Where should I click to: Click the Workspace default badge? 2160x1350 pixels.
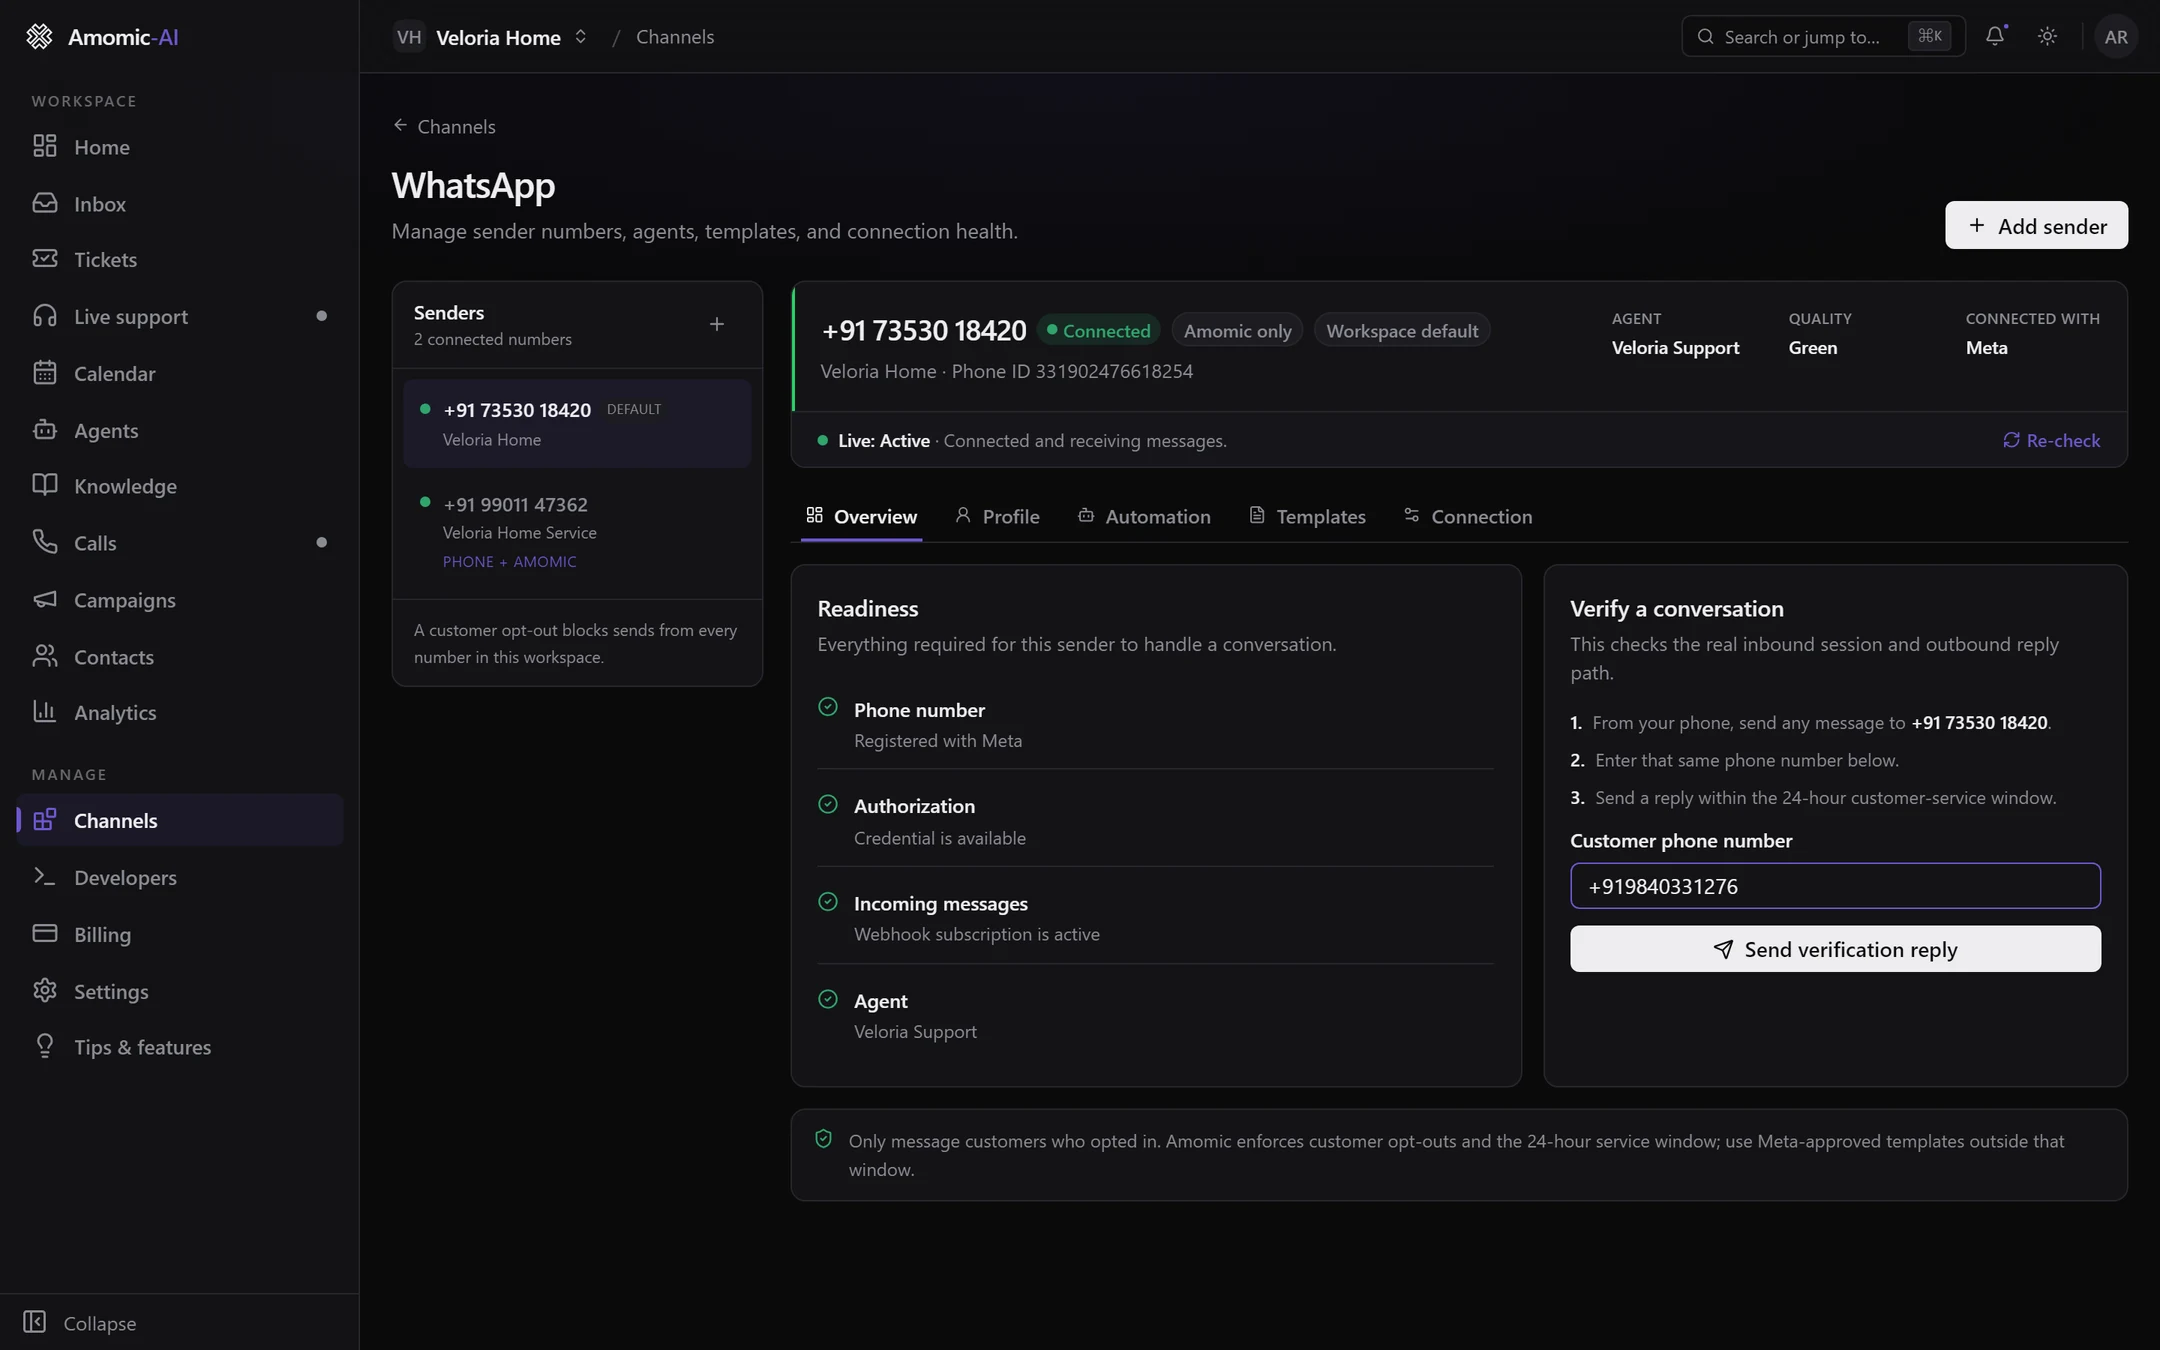coord(1402,331)
